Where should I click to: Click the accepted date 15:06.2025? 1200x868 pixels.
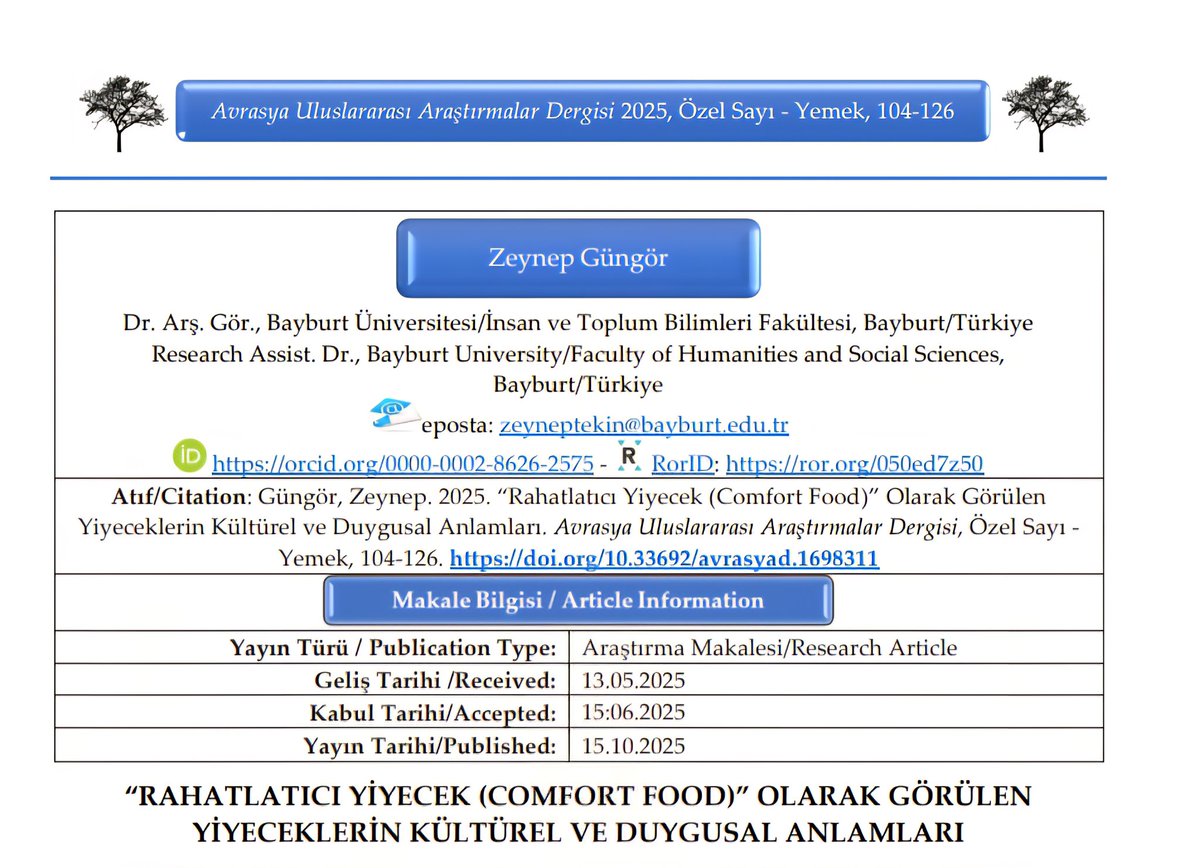tap(633, 713)
